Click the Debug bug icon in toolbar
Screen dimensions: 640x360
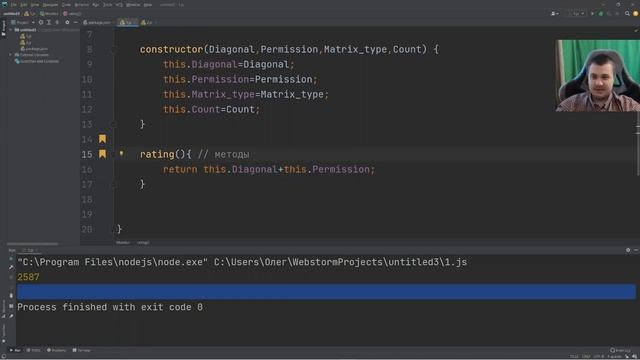click(x=600, y=13)
